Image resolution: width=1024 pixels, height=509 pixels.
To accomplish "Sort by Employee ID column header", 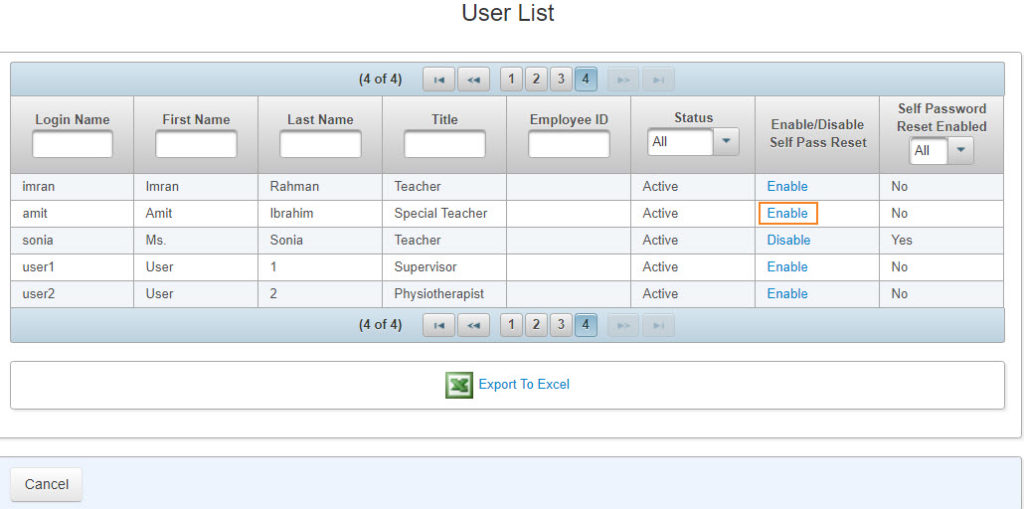I will [x=569, y=120].
